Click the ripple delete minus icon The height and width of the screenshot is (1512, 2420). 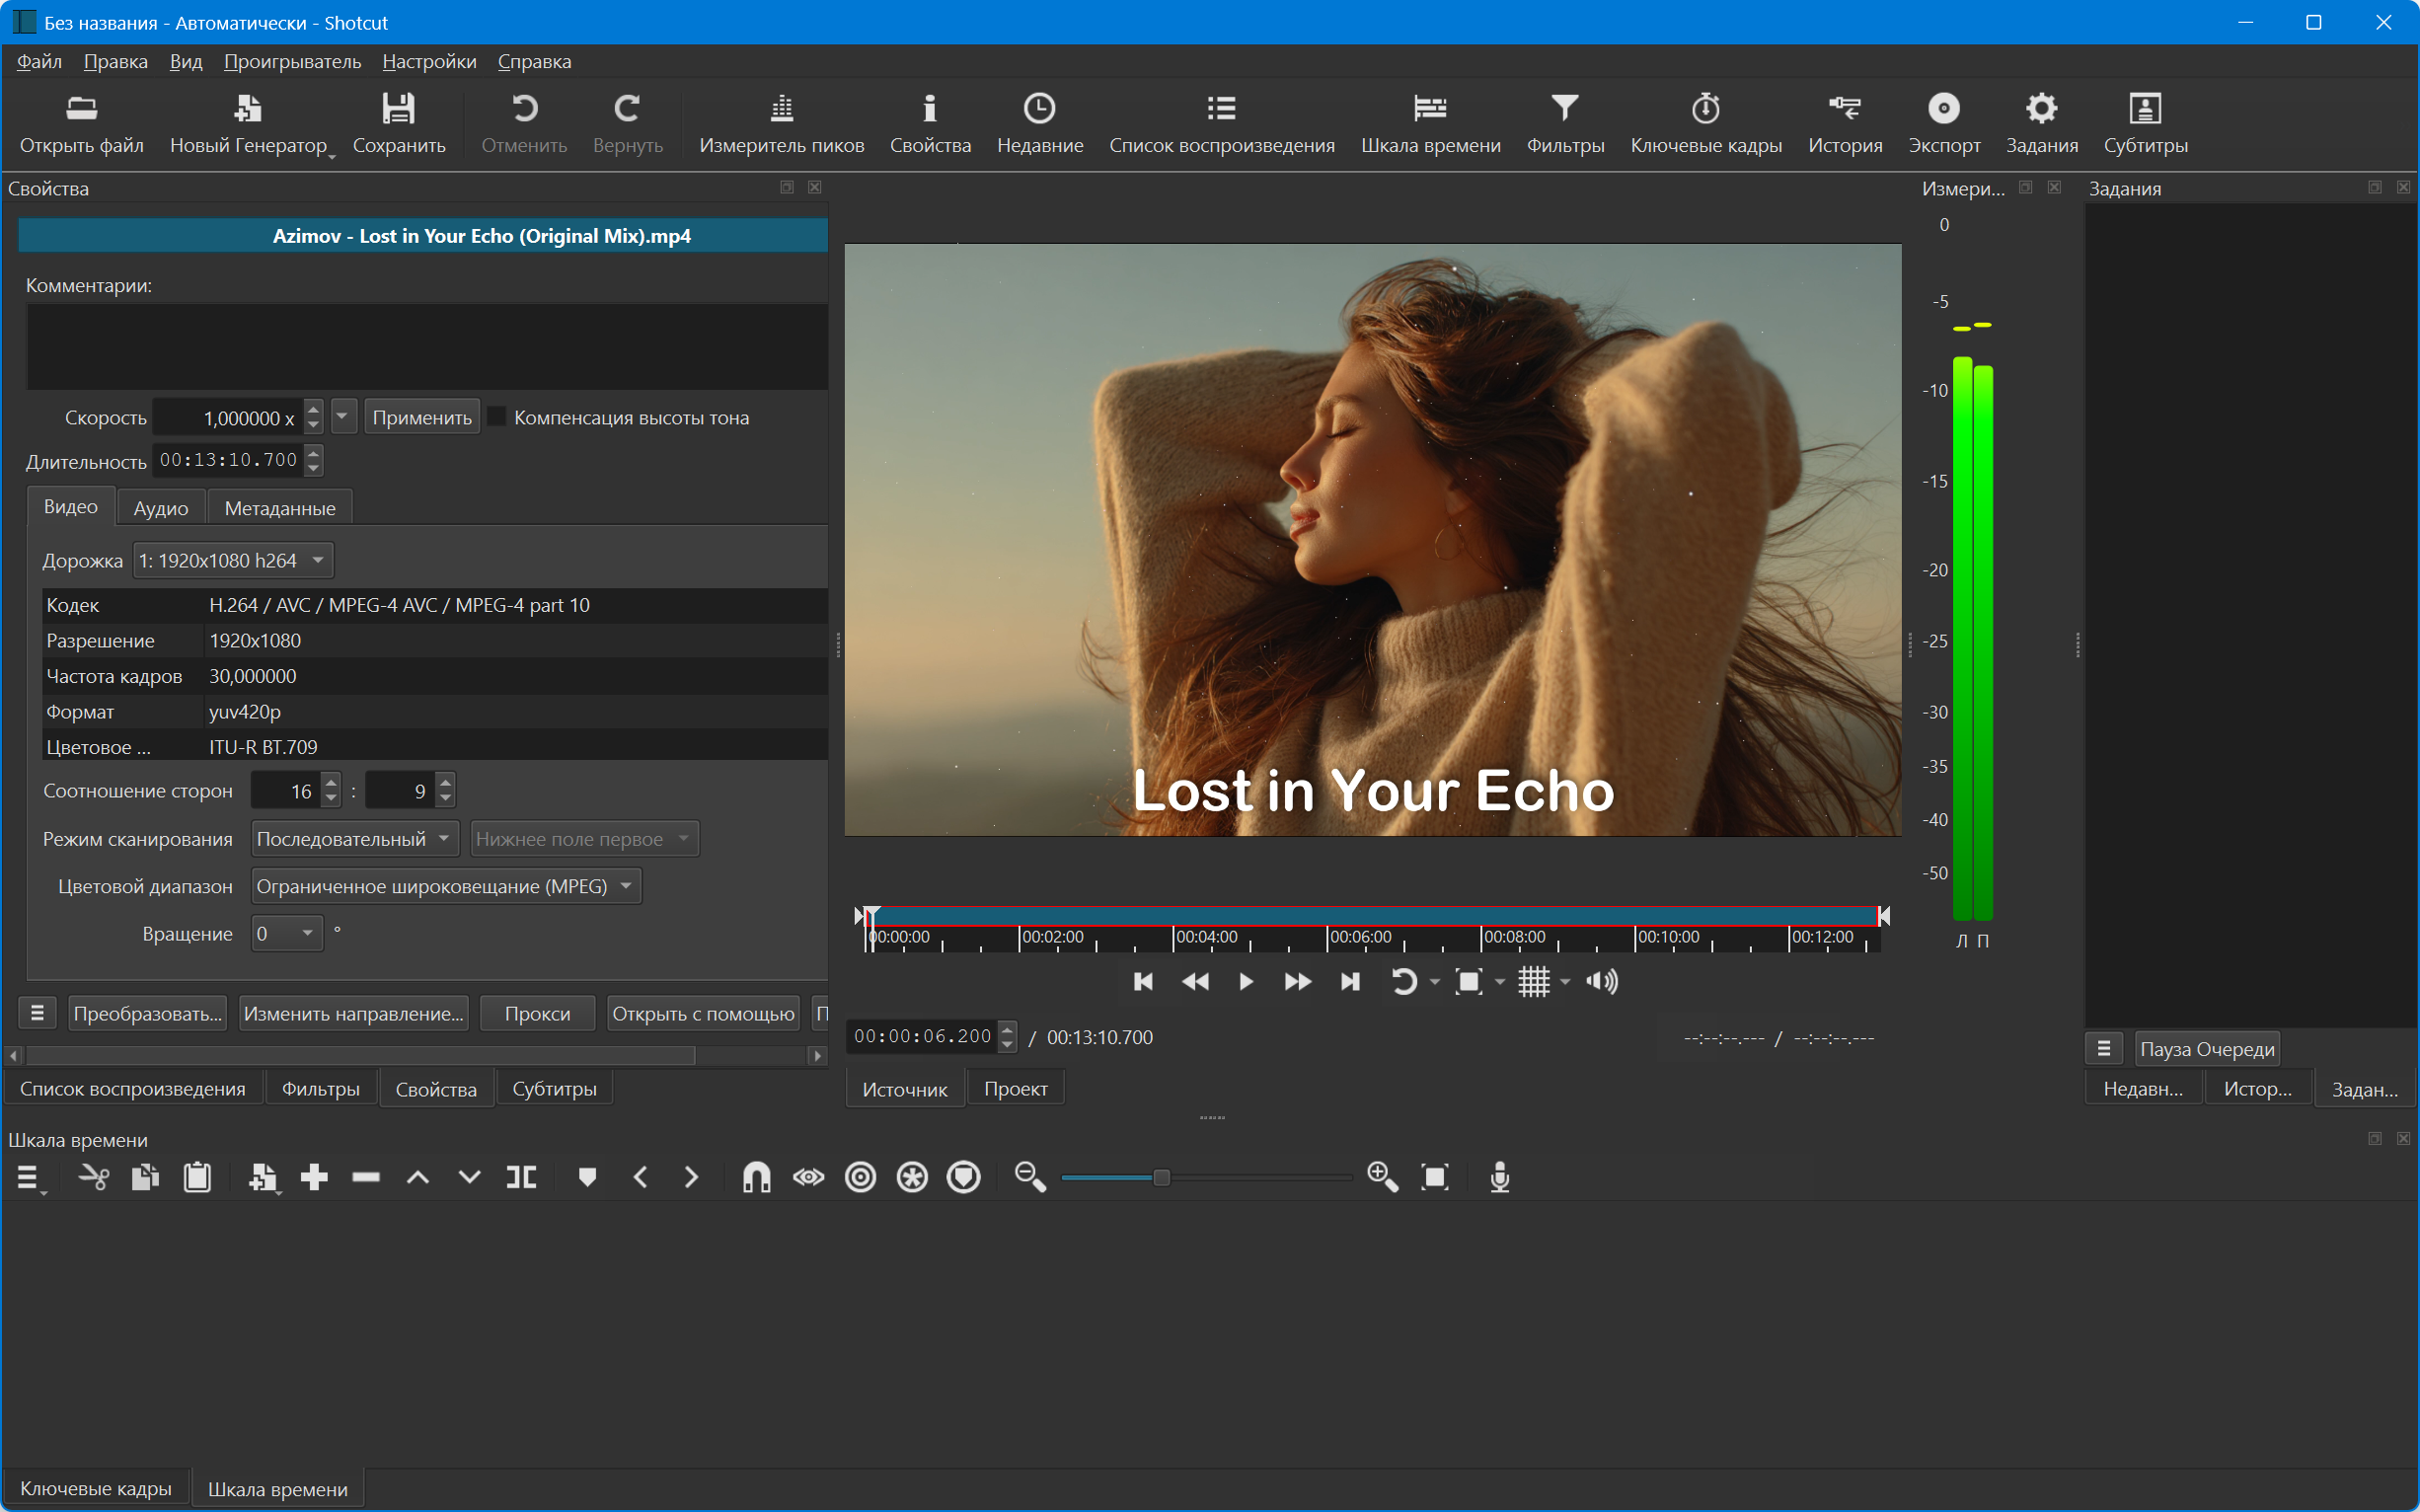coord(366,1177)
